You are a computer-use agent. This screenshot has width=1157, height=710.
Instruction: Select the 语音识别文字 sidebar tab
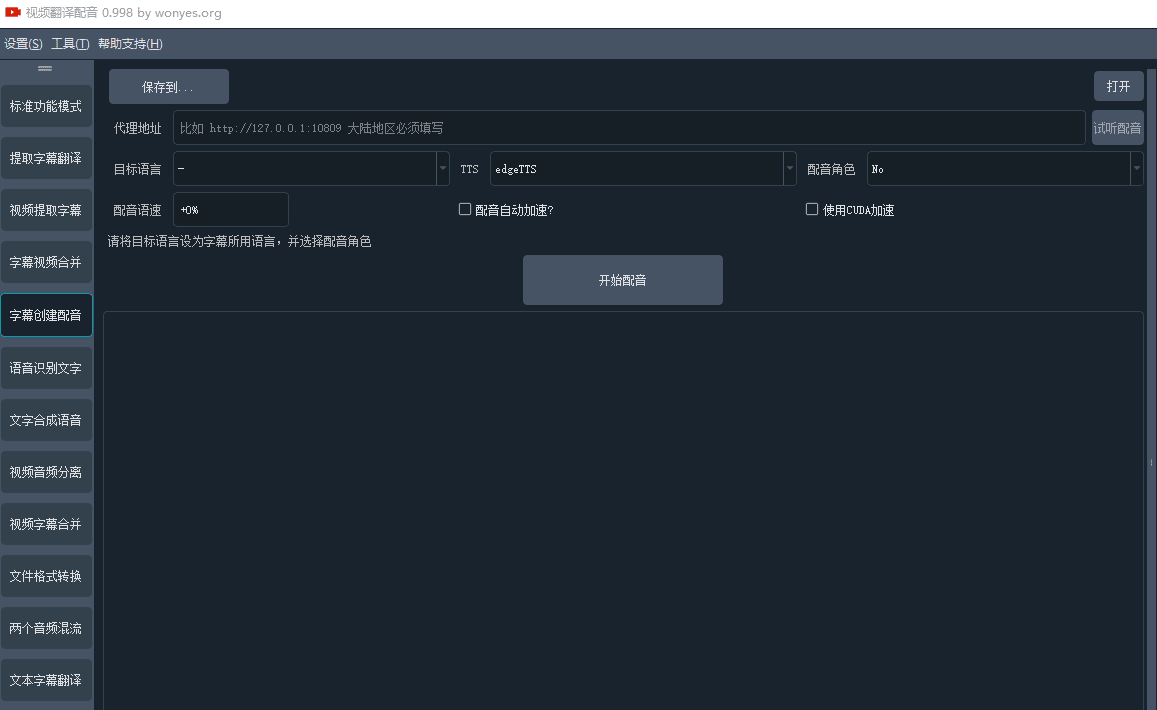click(46, 368)
